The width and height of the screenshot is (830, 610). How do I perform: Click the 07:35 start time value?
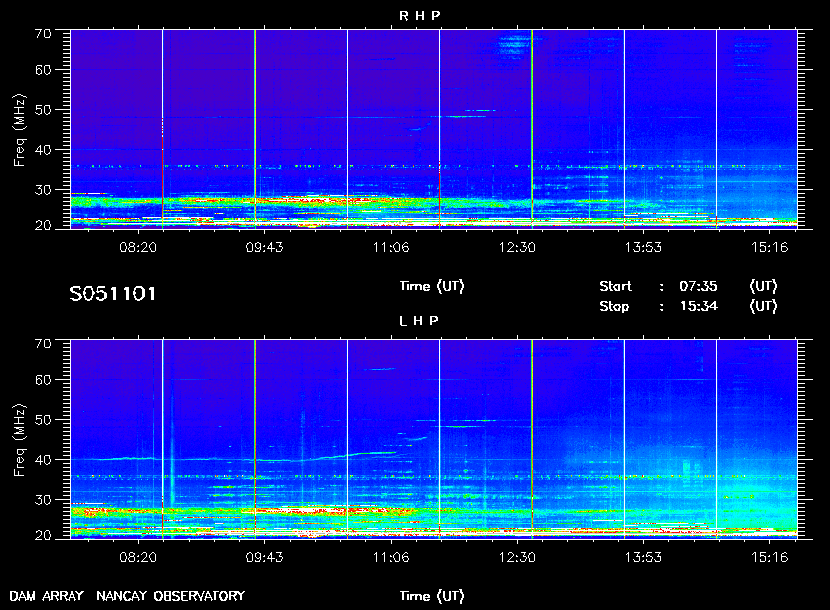(x=698, y=286)
